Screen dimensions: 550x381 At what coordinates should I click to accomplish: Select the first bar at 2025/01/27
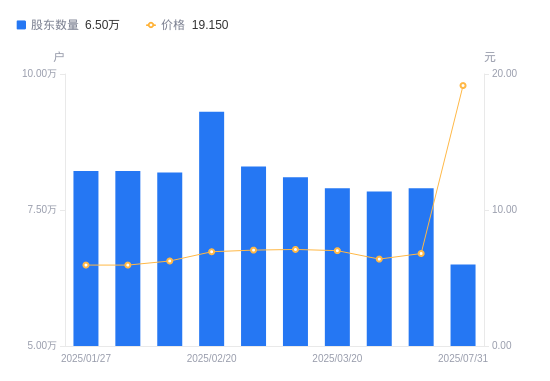coord(86,259)
